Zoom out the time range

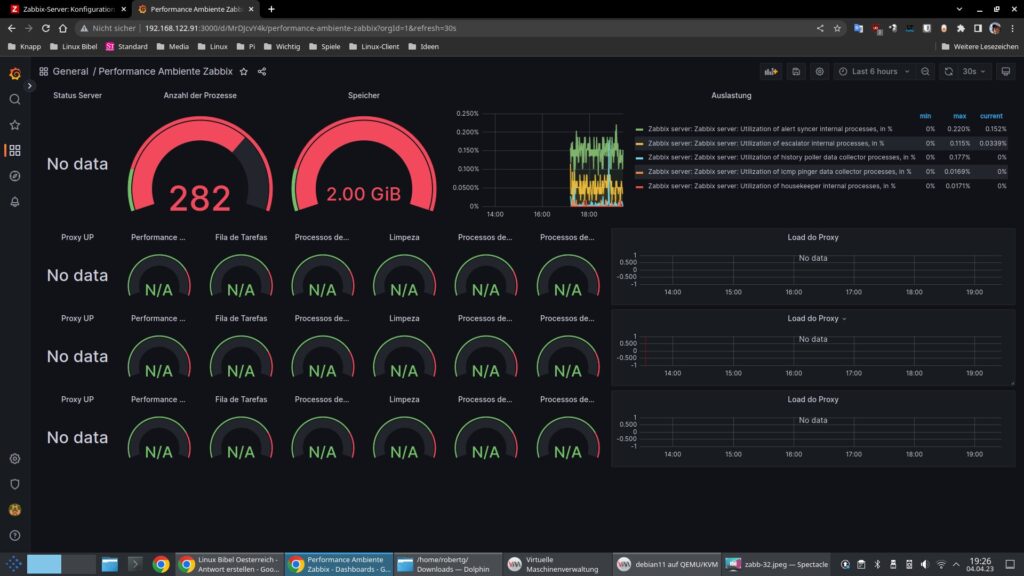(x=925, y=71)
